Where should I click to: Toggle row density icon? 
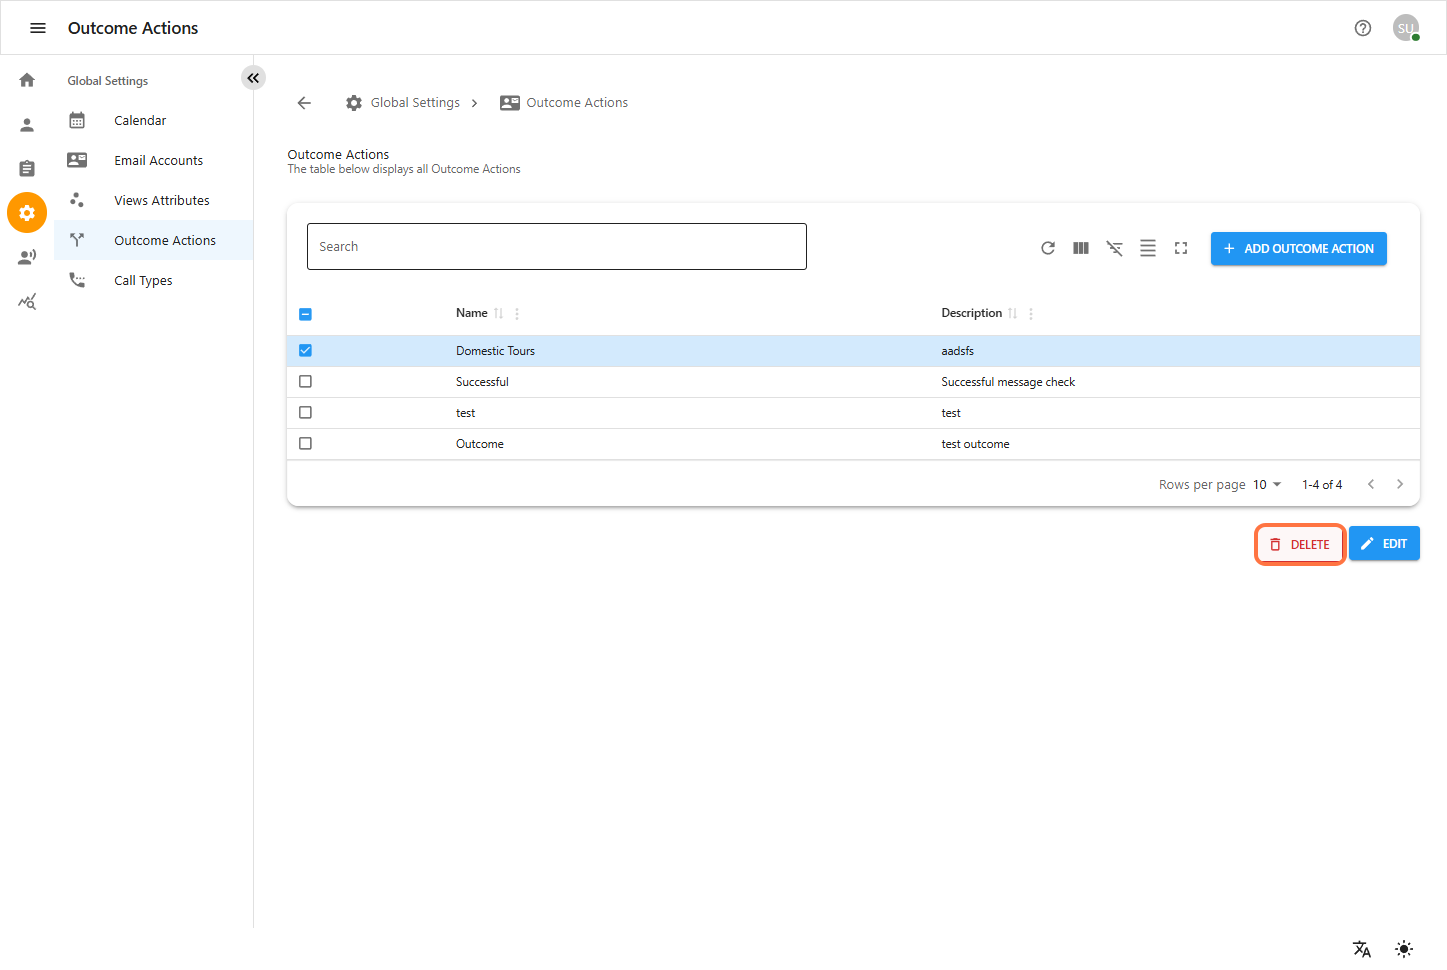(x=1147, y=248)
